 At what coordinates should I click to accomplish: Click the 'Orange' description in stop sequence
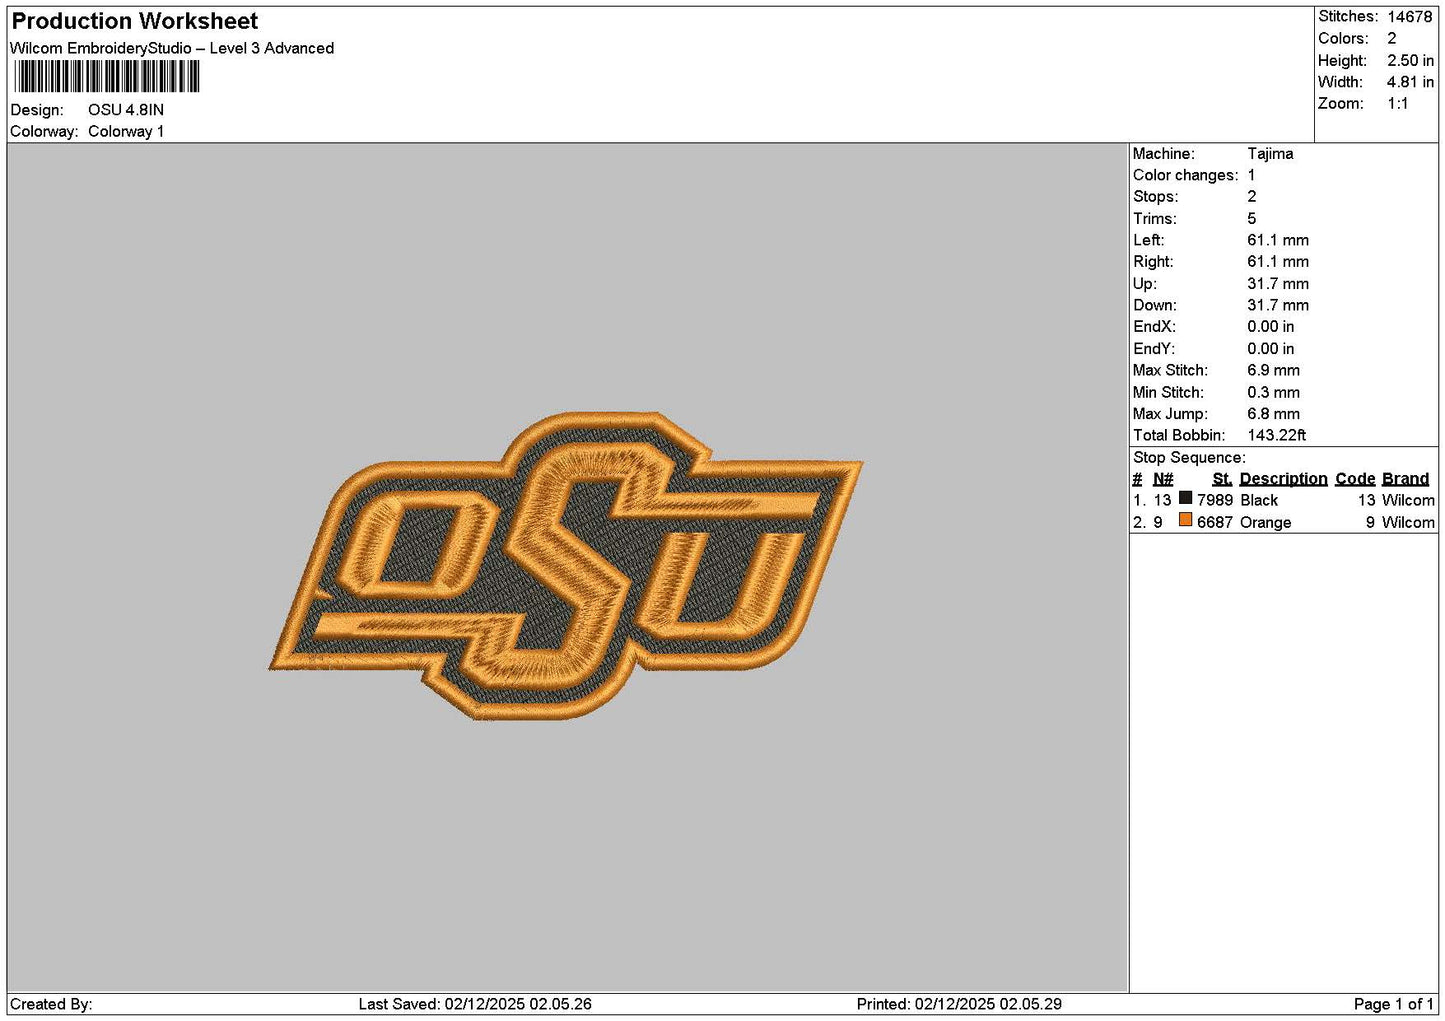pos(1266,523)
